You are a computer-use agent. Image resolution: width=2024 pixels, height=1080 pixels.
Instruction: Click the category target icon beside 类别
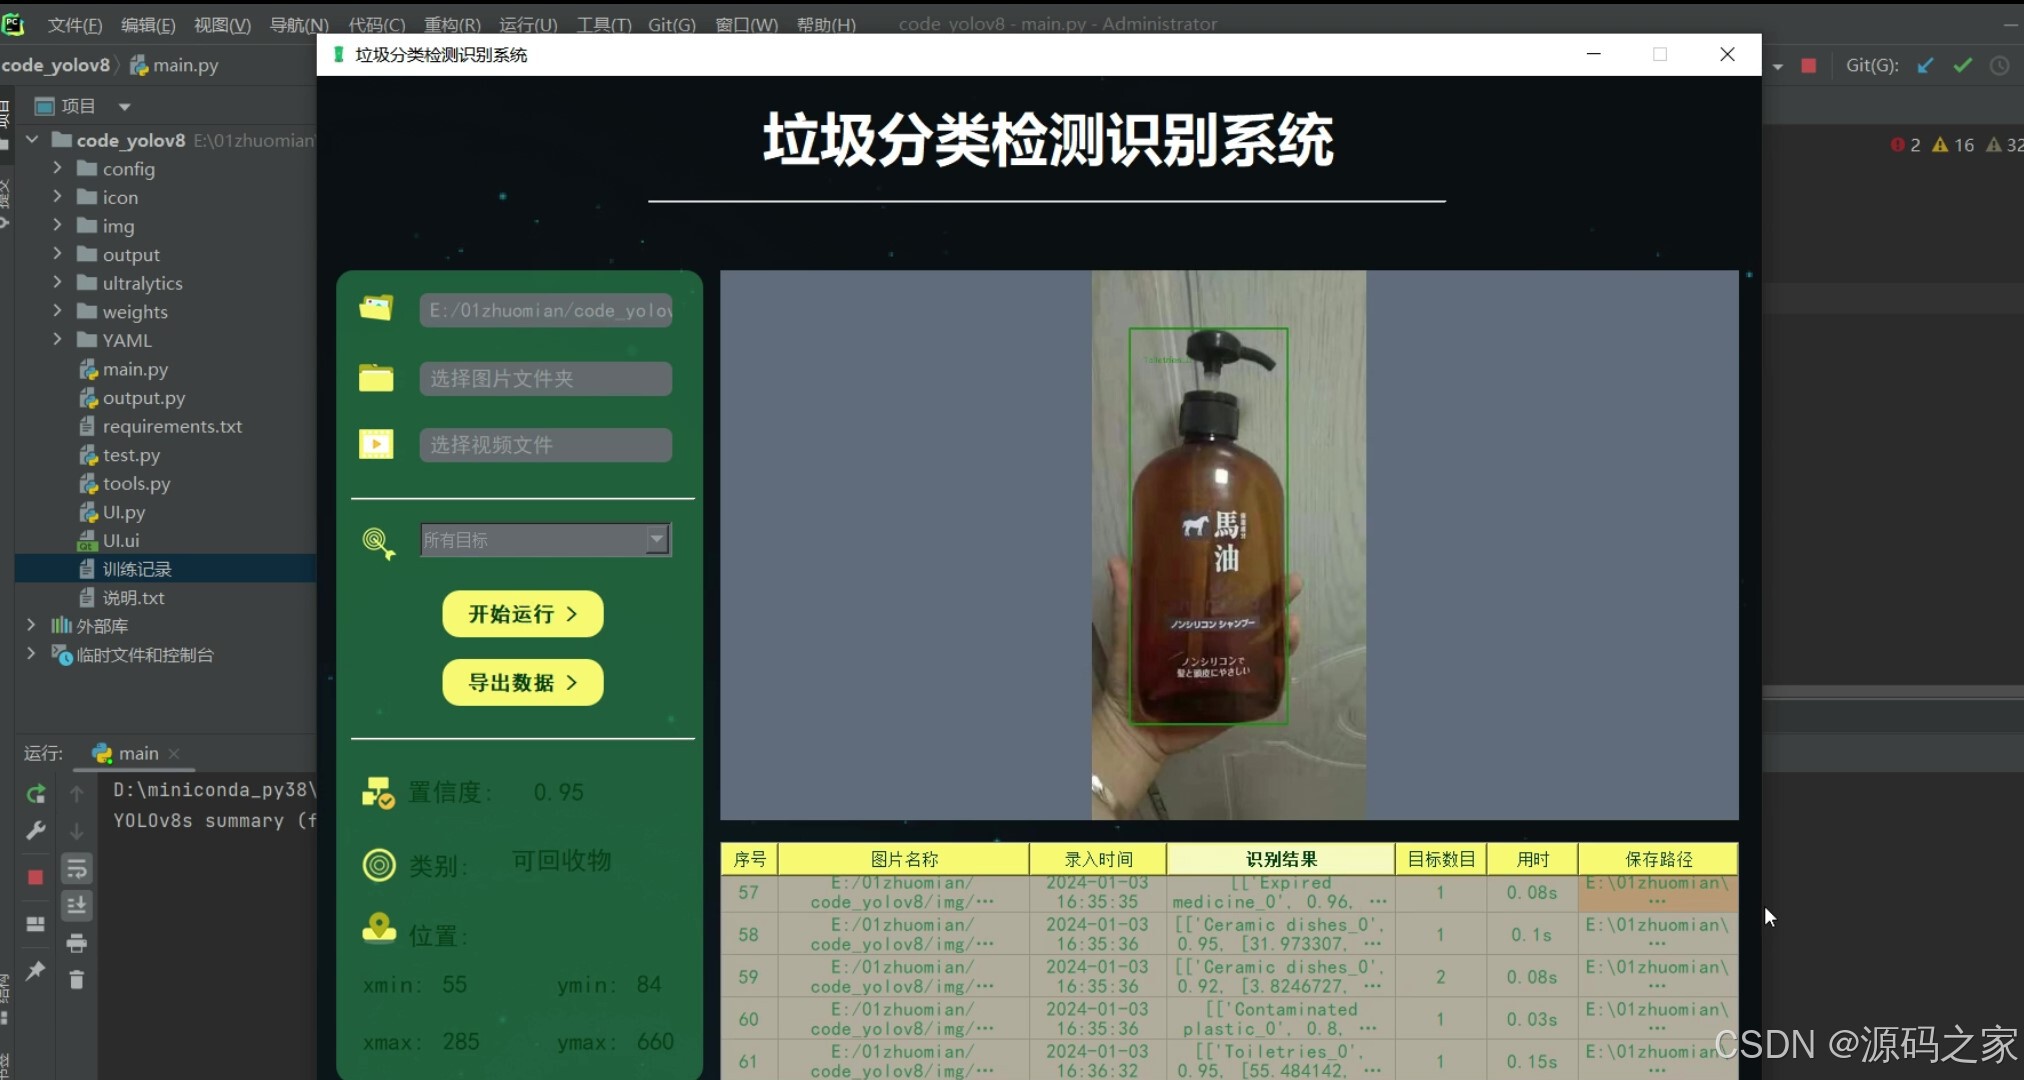pyautogui.click(x=378, y=864)
